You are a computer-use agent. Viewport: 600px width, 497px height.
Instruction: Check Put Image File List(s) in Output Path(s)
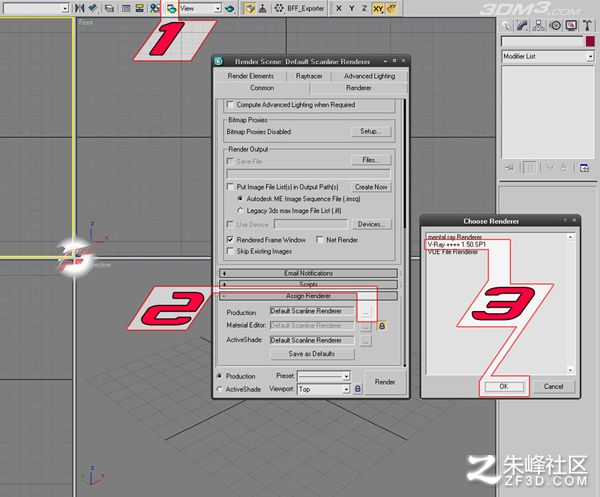point(230,187)
